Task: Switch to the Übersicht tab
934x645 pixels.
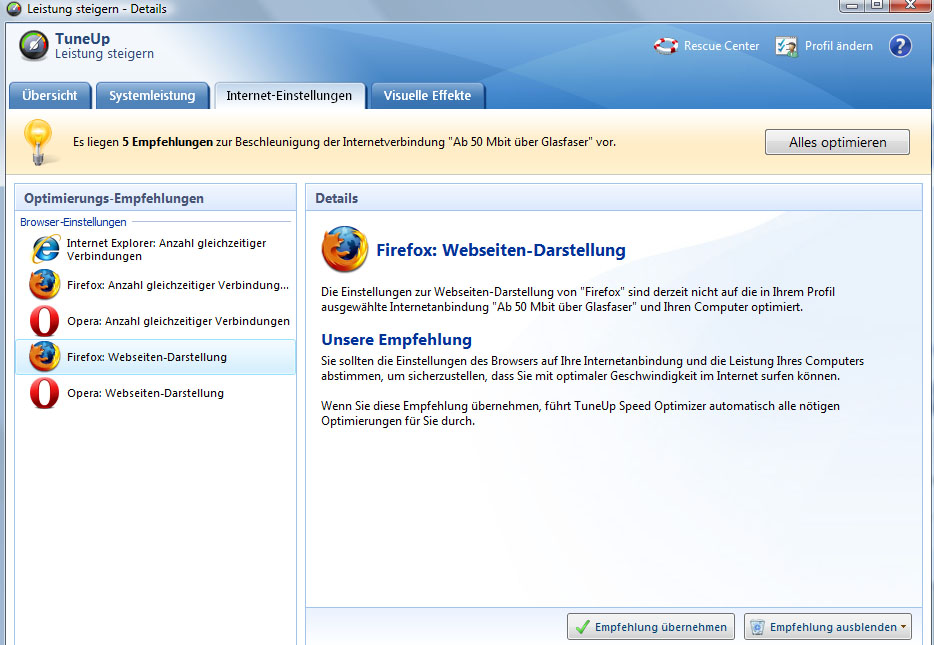Action: tap(50, 96)
